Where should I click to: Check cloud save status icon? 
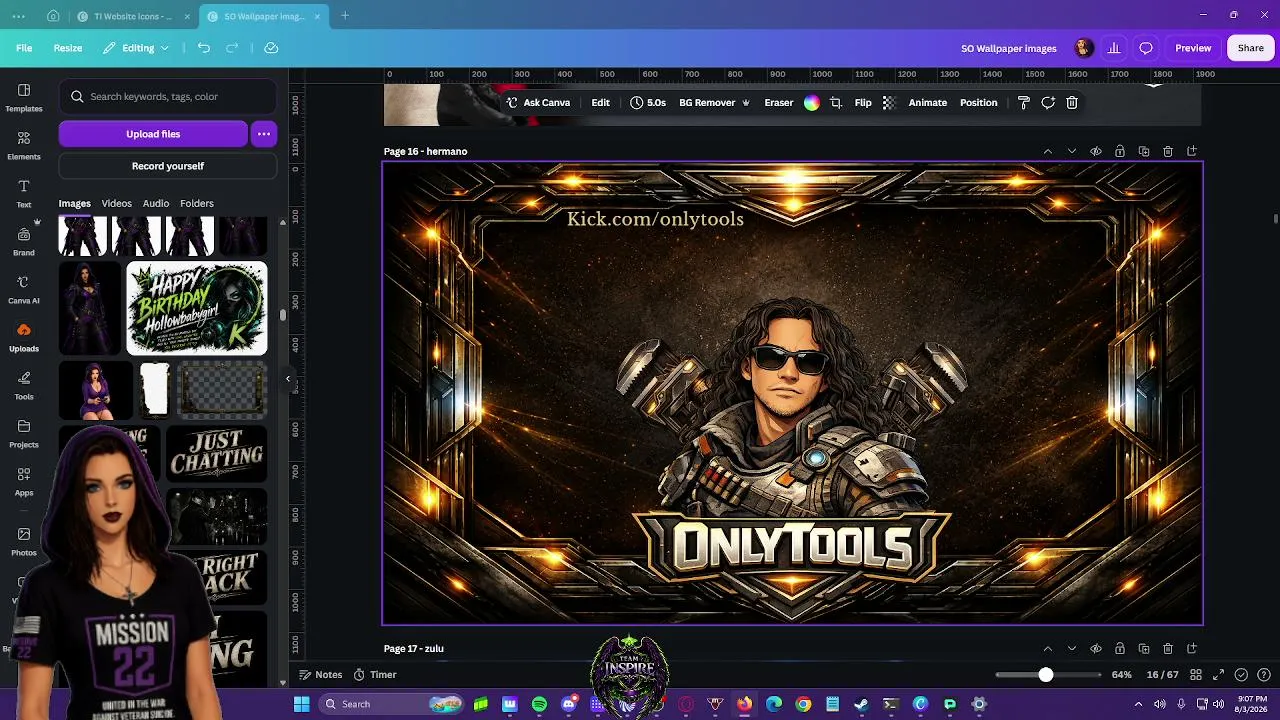(x=271, y=48)
